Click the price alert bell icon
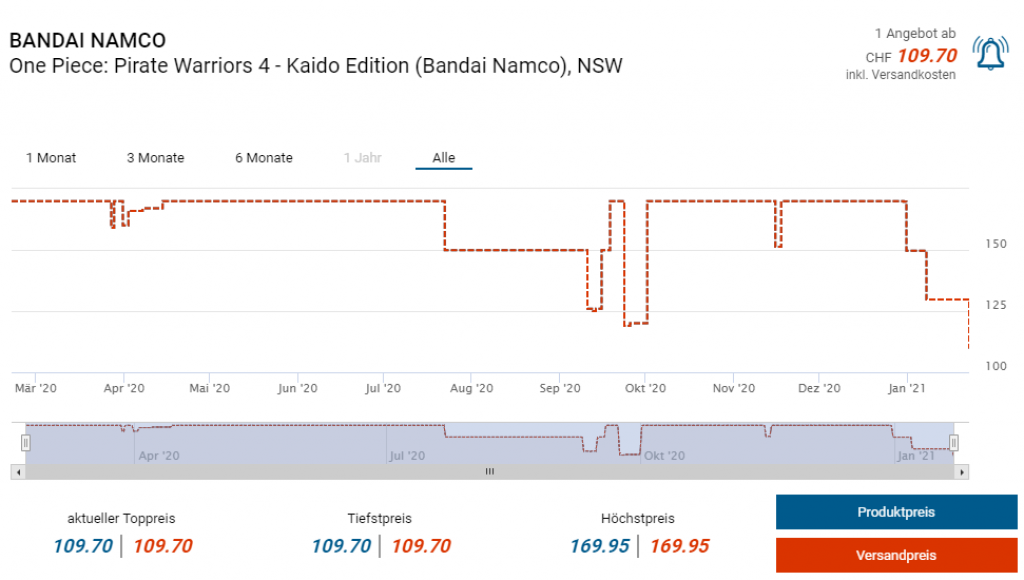 [990, 54]
